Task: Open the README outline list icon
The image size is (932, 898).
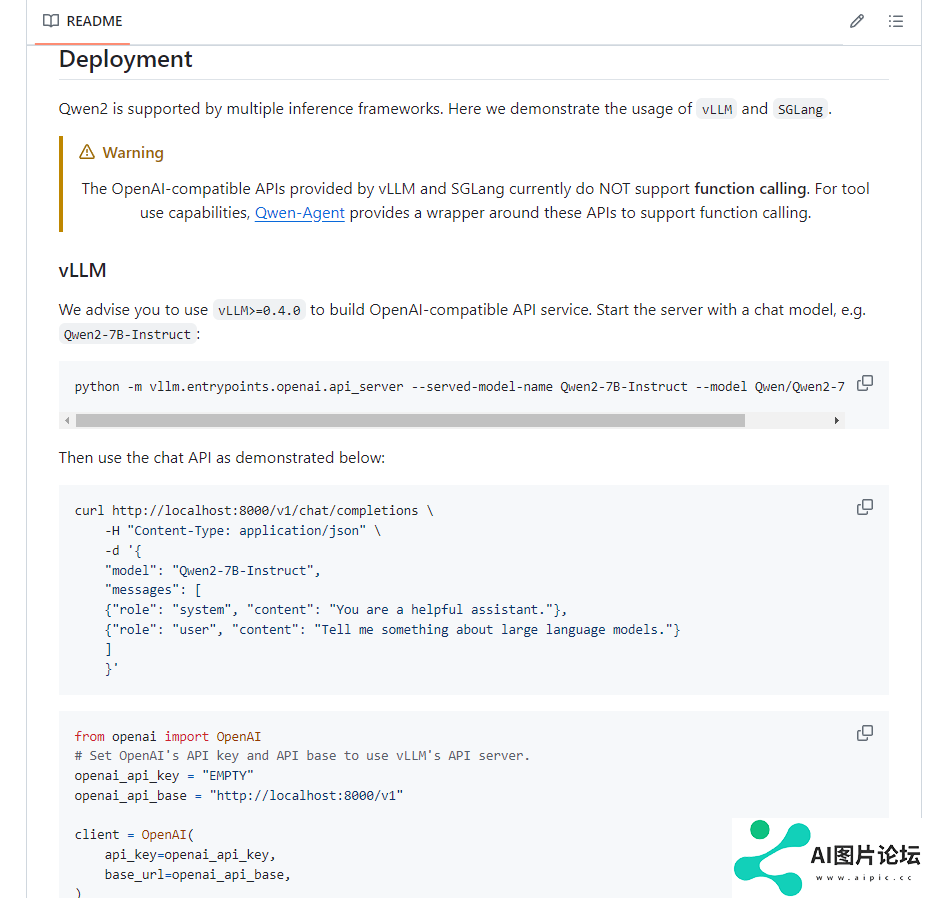Action: click(x=896, y=21)
